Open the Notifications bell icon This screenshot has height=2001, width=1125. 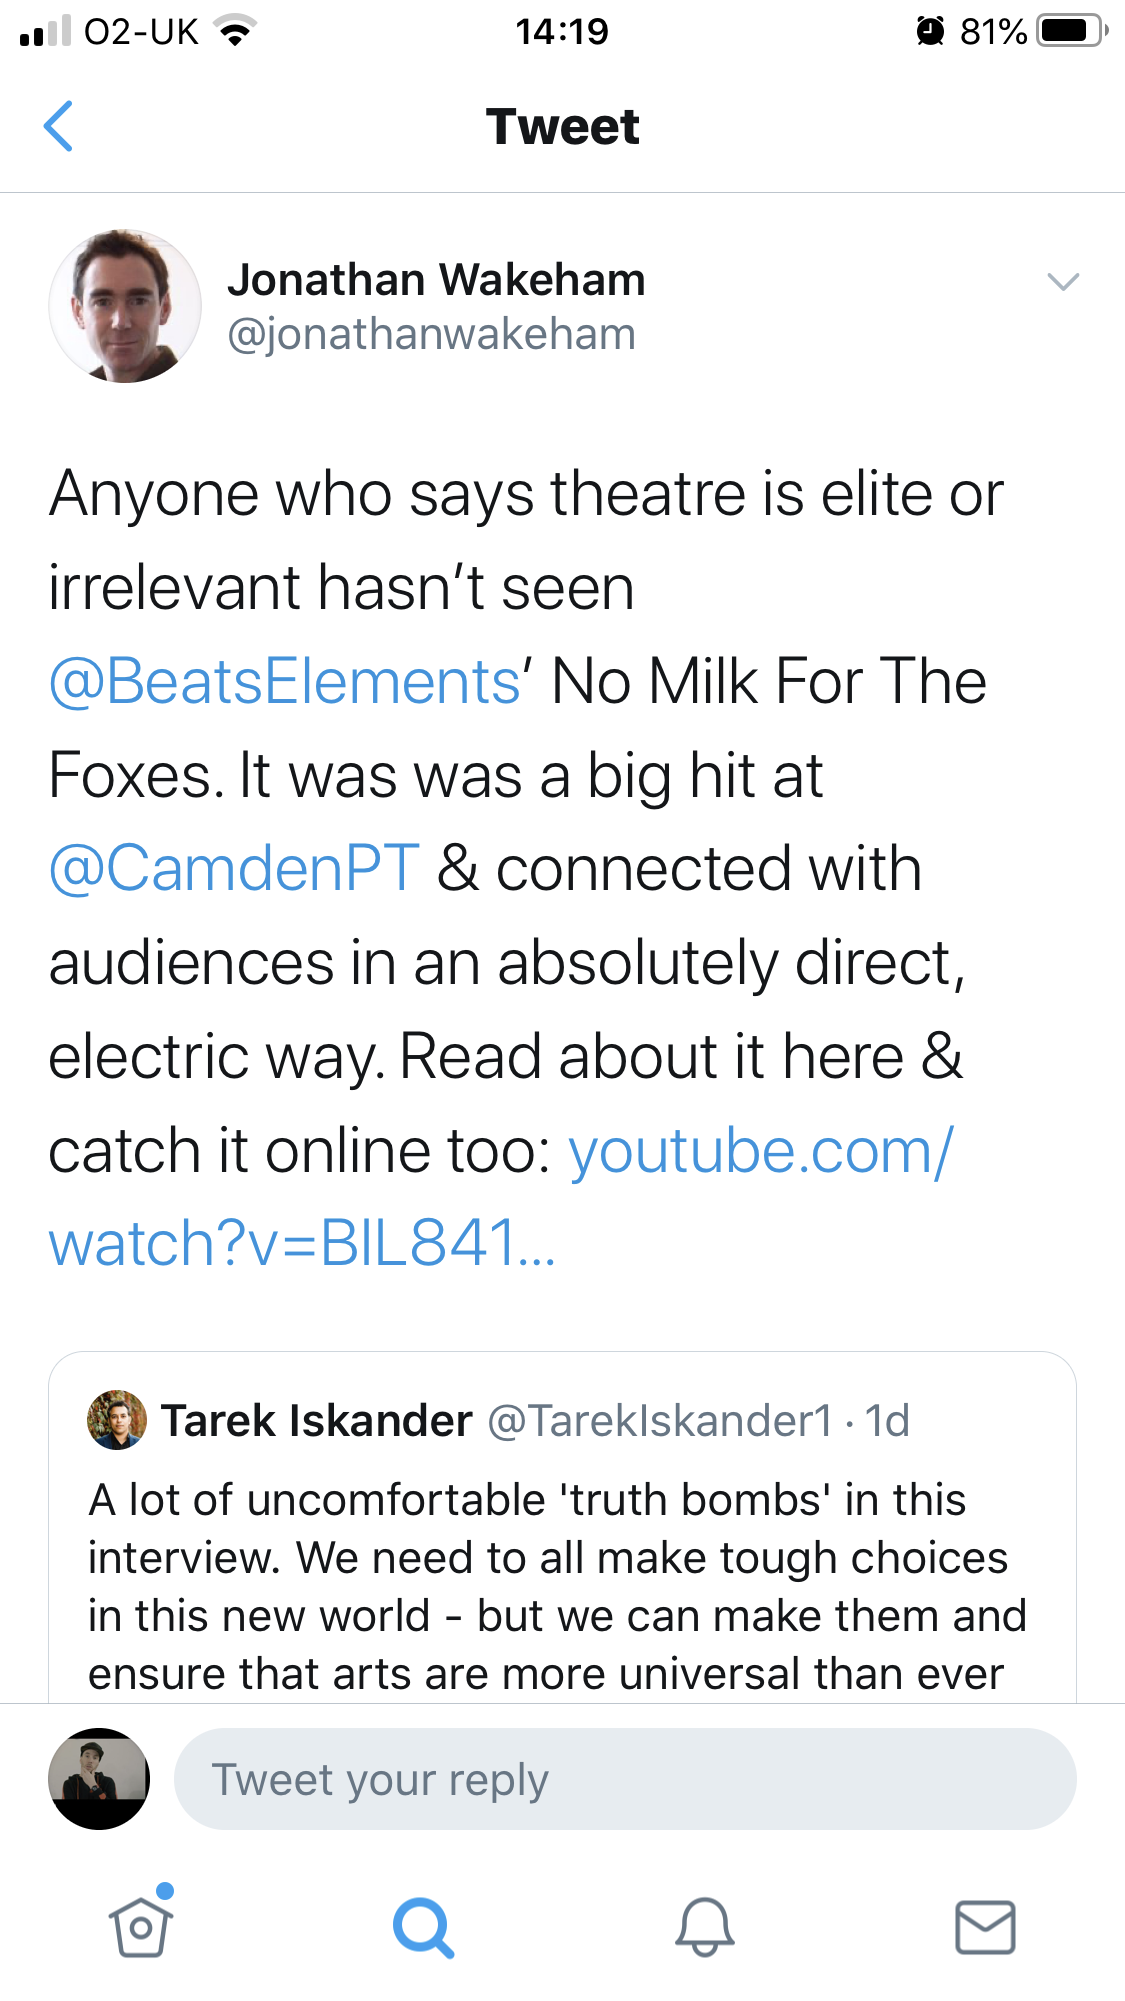pos(705,1926)
